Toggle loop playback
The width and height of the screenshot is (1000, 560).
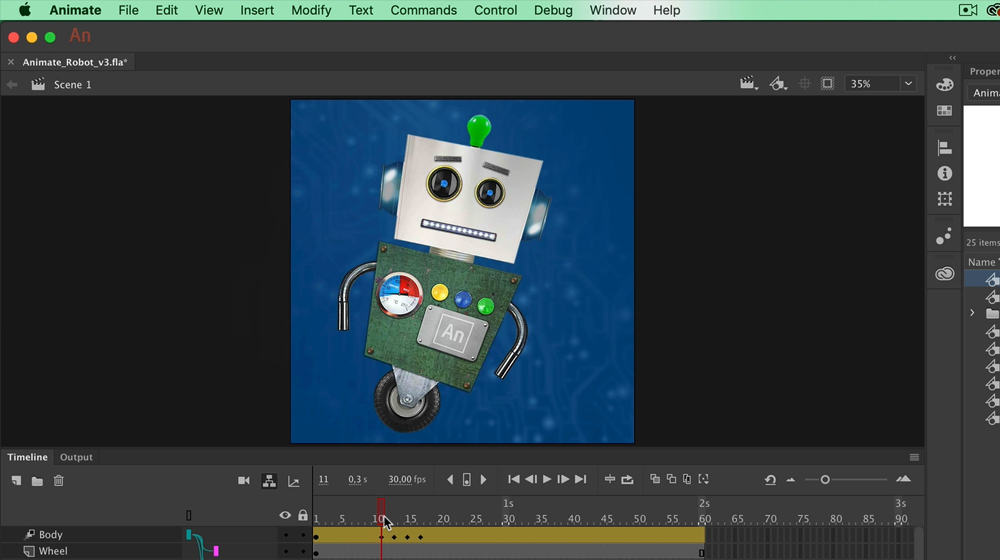(628, 480)
